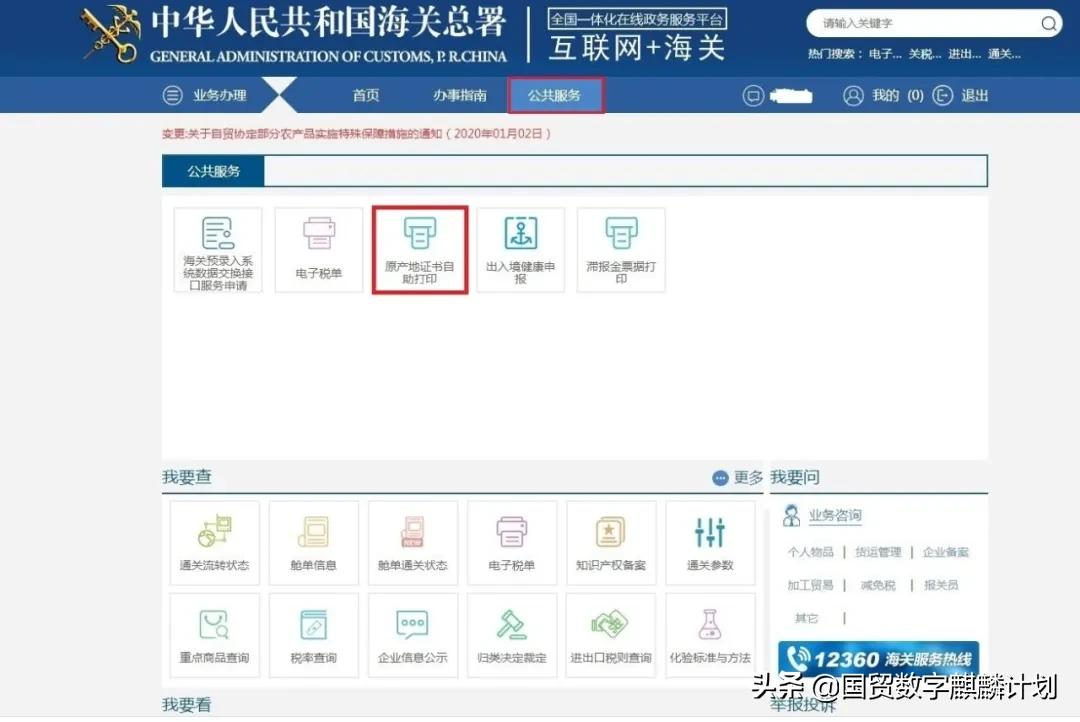Open 化验标准与方法 lab standards query
The height and width of the screenshot is (722, 1080).
point(710,634)
